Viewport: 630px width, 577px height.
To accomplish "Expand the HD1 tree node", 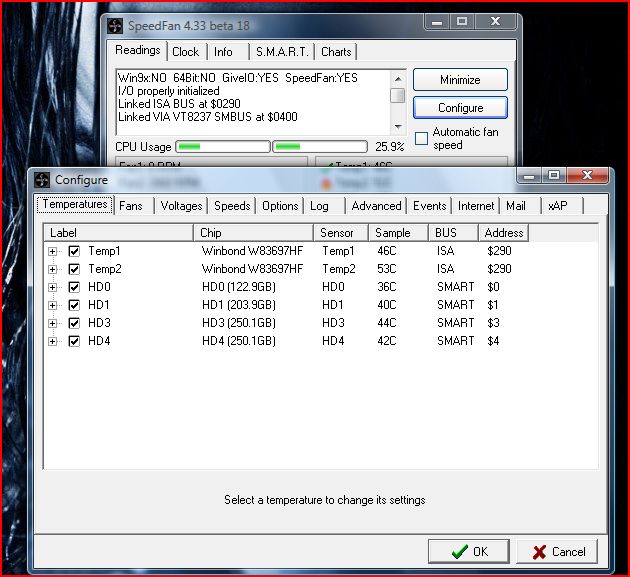I will (52, 305).
